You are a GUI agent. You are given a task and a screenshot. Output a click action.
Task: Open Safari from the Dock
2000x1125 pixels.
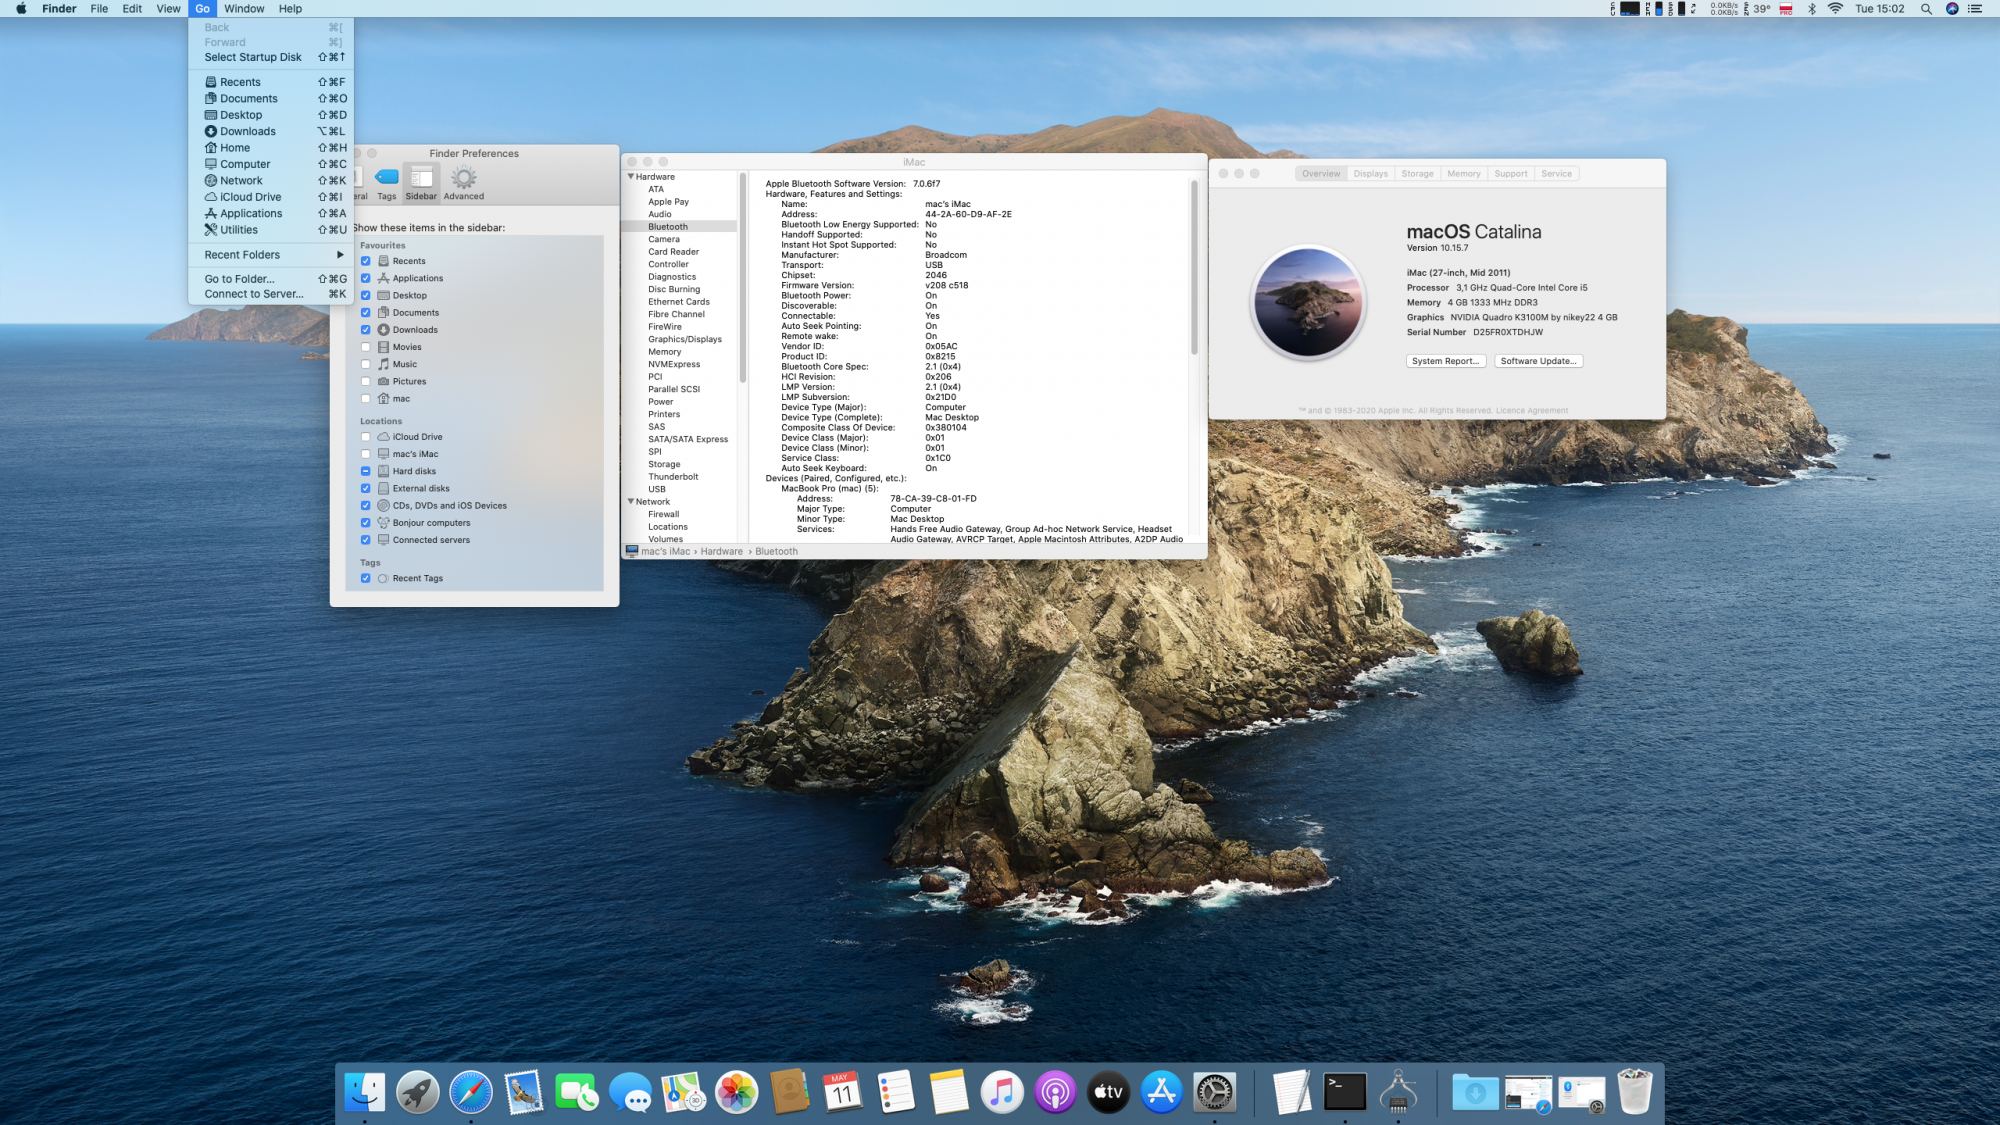click(471, 1092)
